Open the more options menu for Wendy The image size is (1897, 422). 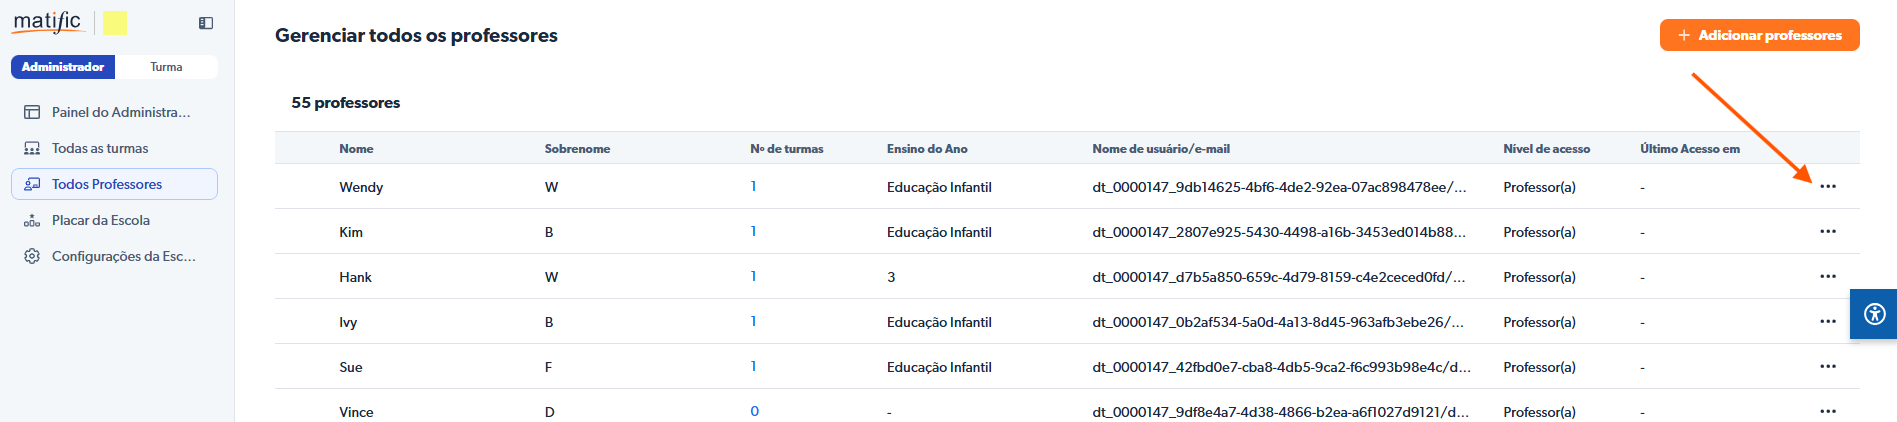click(x=1827, y=187)
